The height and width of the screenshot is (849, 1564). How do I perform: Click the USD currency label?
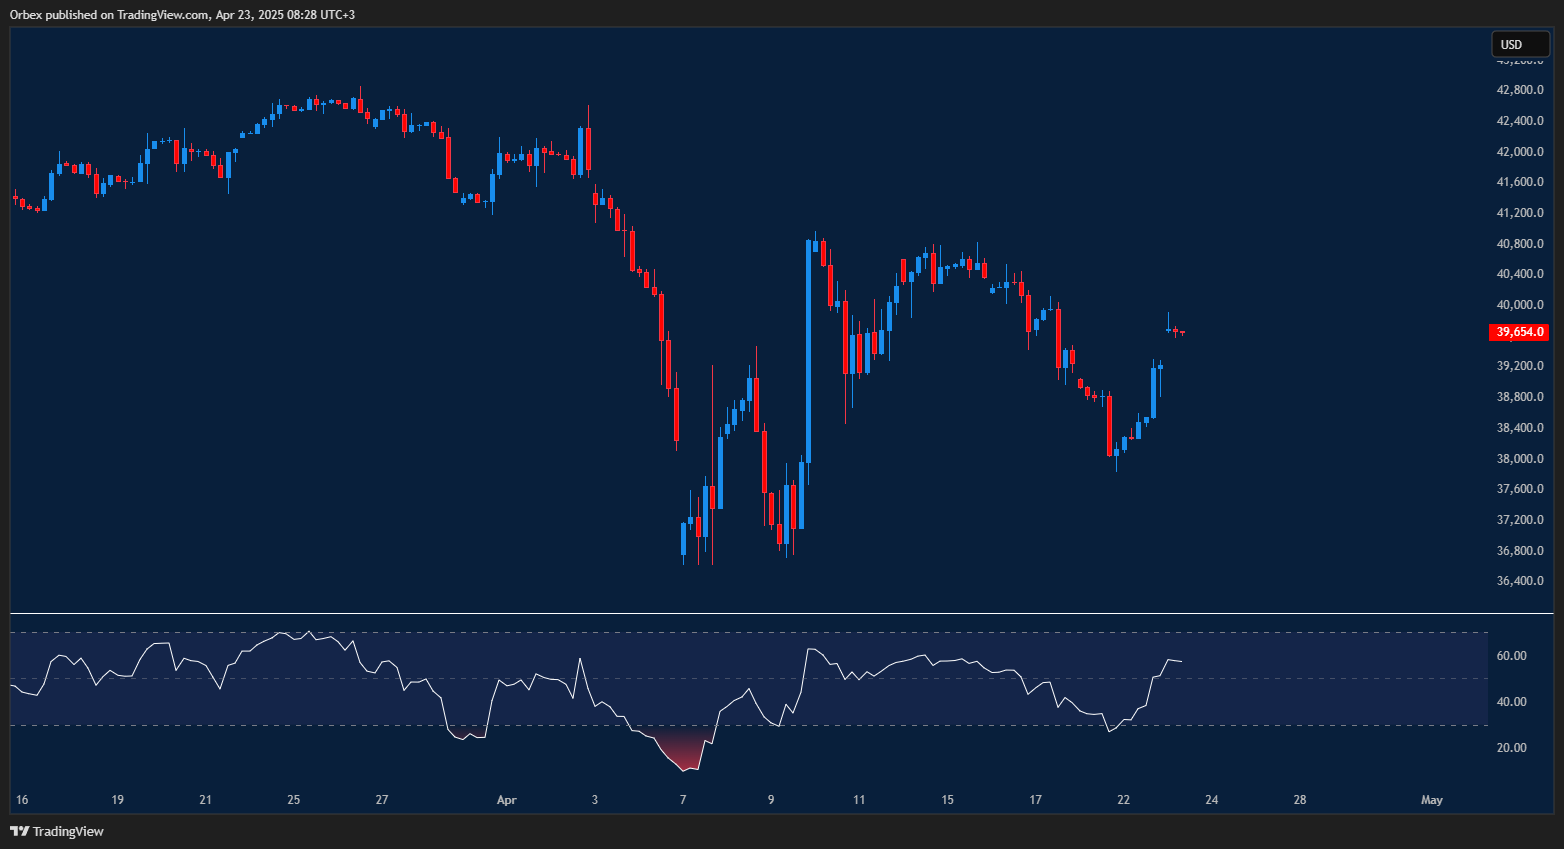point(1519,44)
